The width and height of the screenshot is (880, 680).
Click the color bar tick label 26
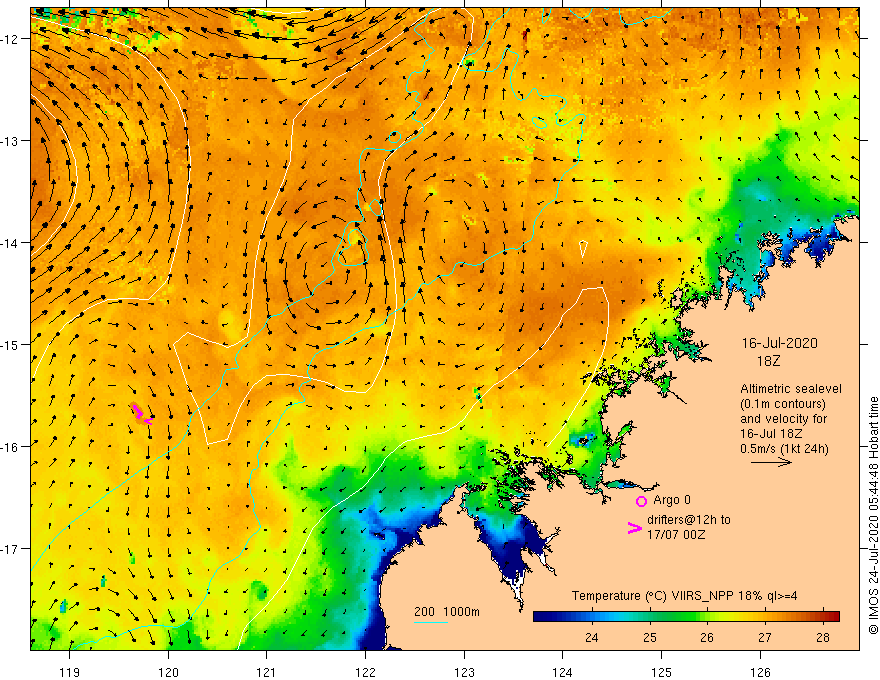pyautogui.click(x=707, y=637)
